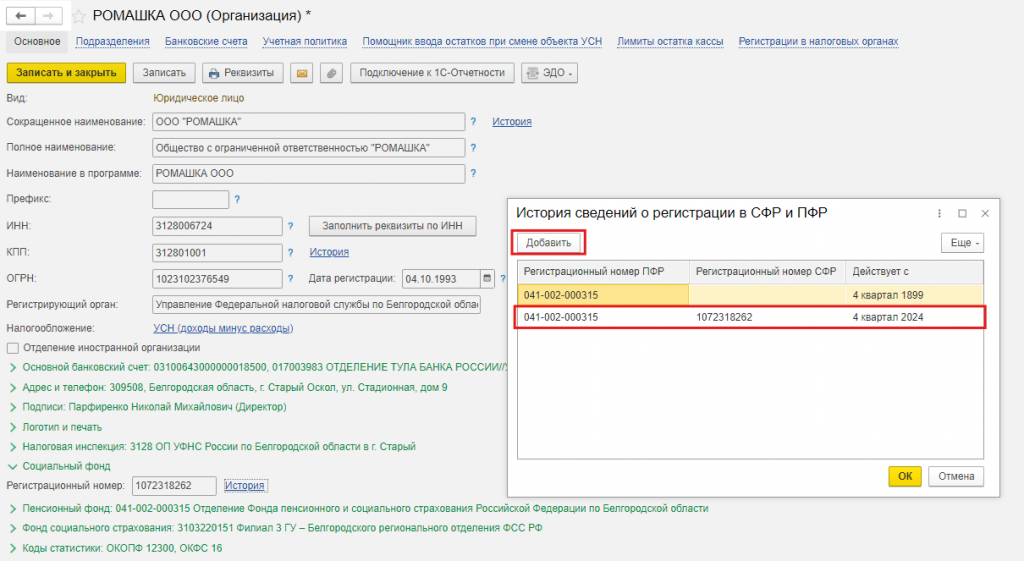The height and width of the screenshot is (561, 1024).
Task: Open Банковские счета tab link
Action: click(x=206, y=42)
